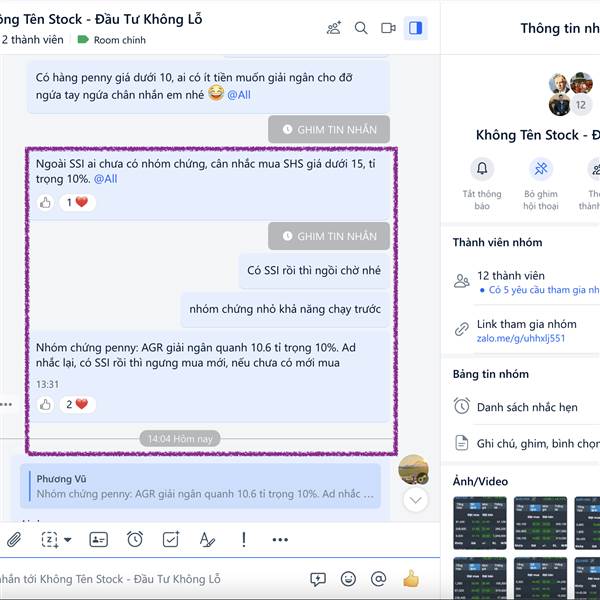Insert a contact card

tap(98, 540)
